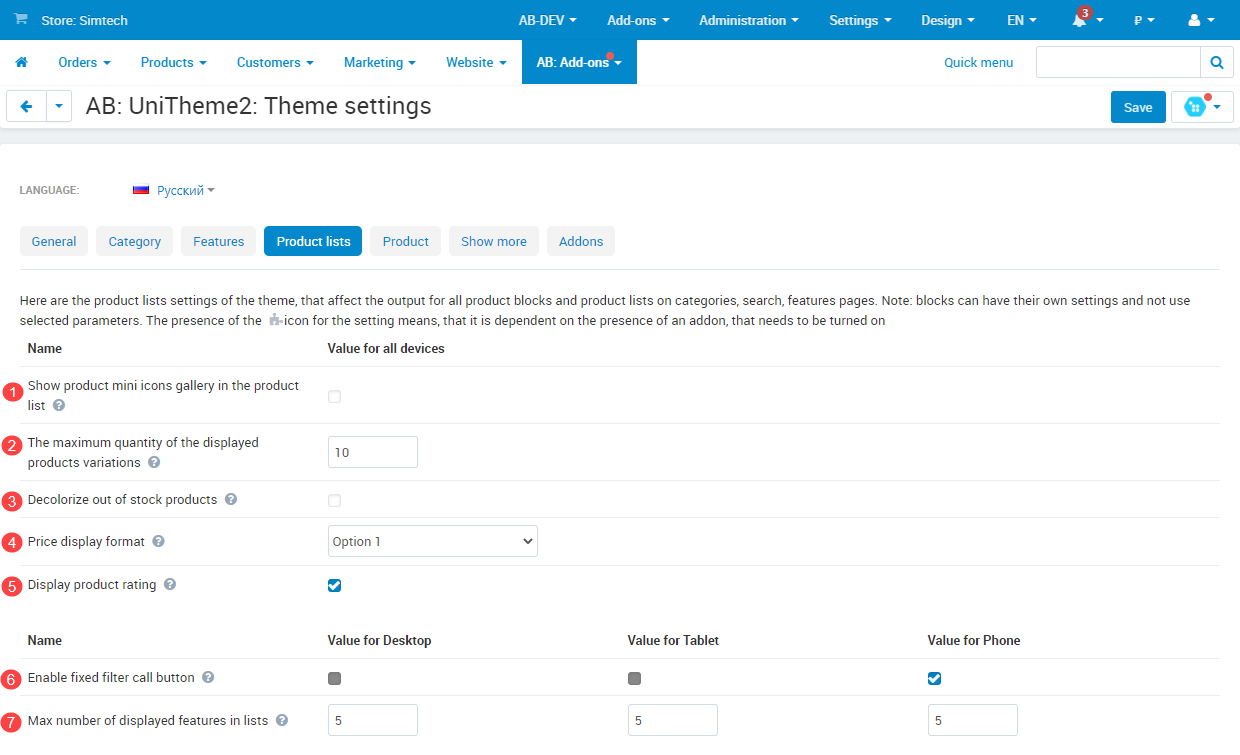Viewport: 1240px width, 755px height.
Task: Open dropdown next to back arrow
Action: click(x=59, y=106)
